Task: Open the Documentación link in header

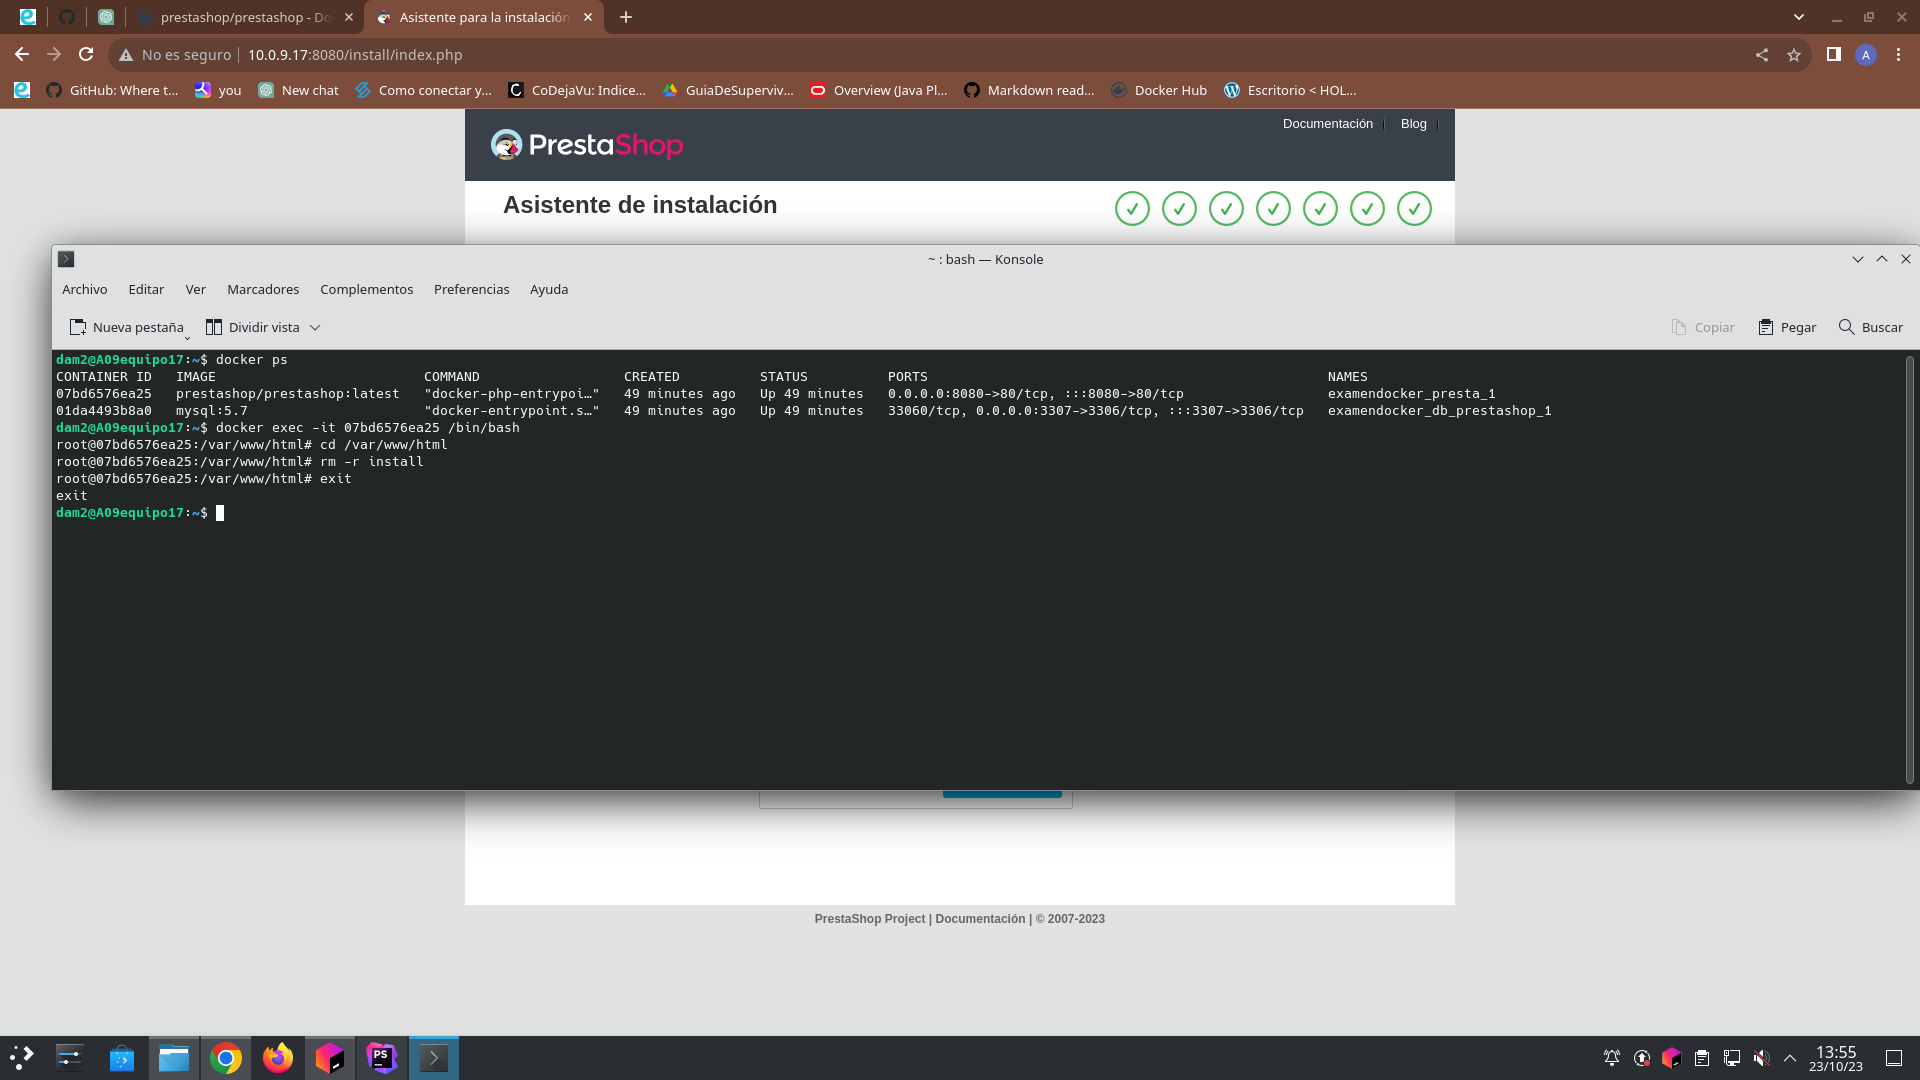Action: [x=1327, y=124]
